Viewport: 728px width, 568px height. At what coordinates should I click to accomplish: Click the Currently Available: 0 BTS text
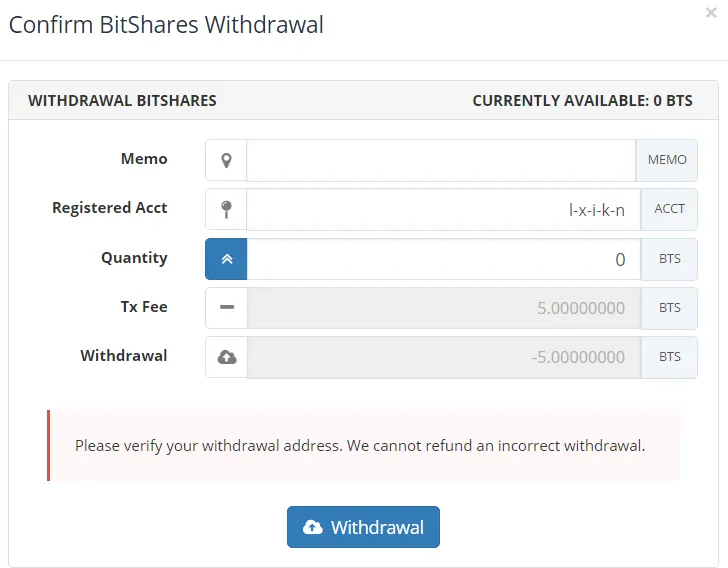click(x=582, y=101)
